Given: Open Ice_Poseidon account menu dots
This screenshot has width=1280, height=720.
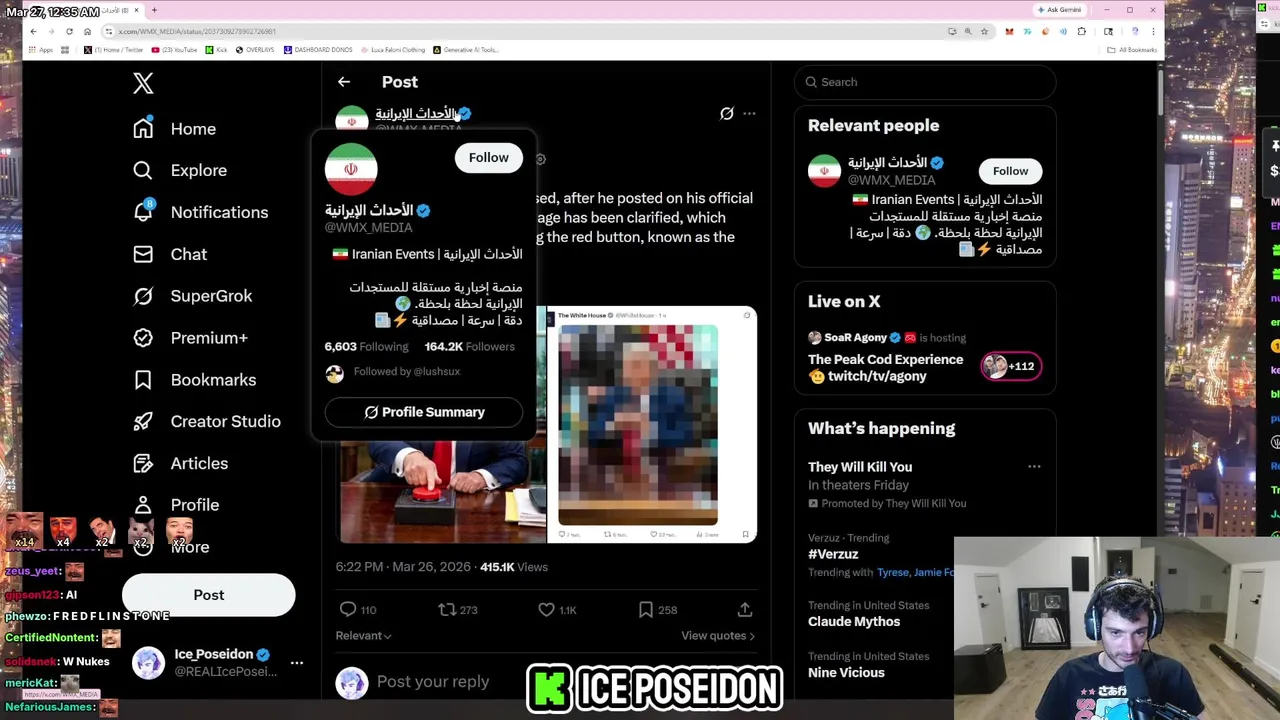Looking at the screenshot, I should coord(297,663).
